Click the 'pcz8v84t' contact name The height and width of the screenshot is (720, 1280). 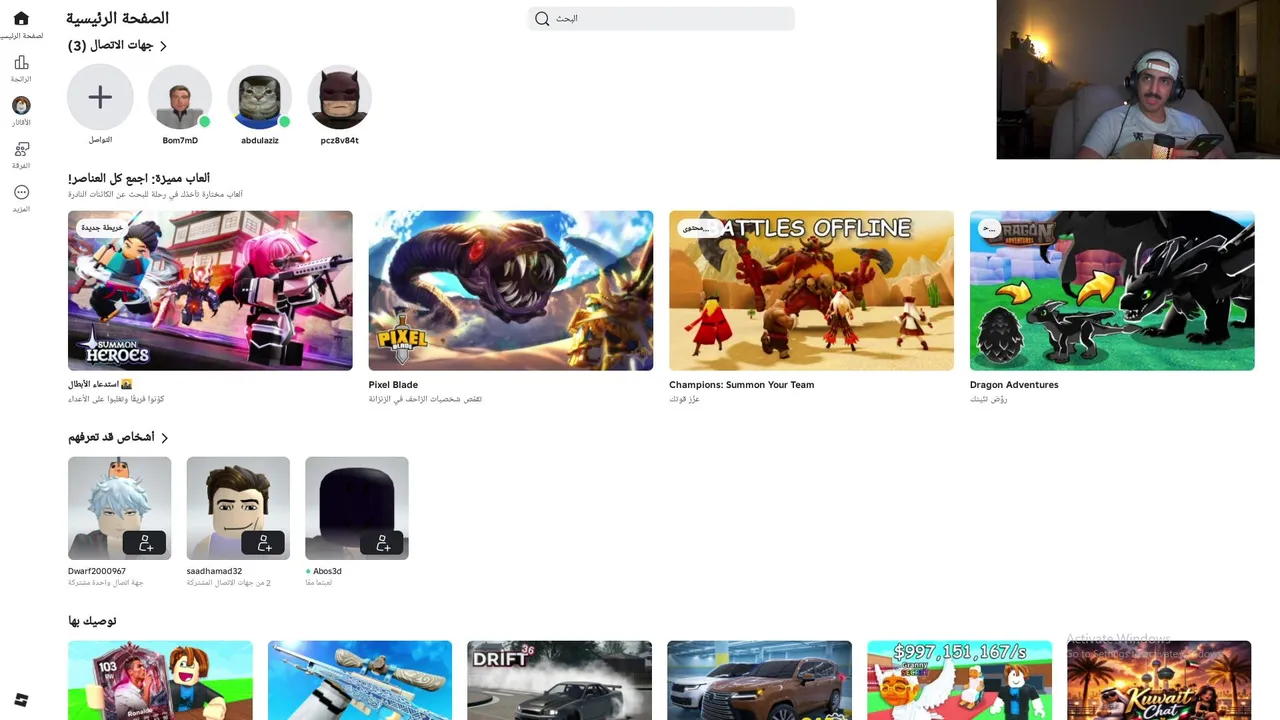pos(339,141)
